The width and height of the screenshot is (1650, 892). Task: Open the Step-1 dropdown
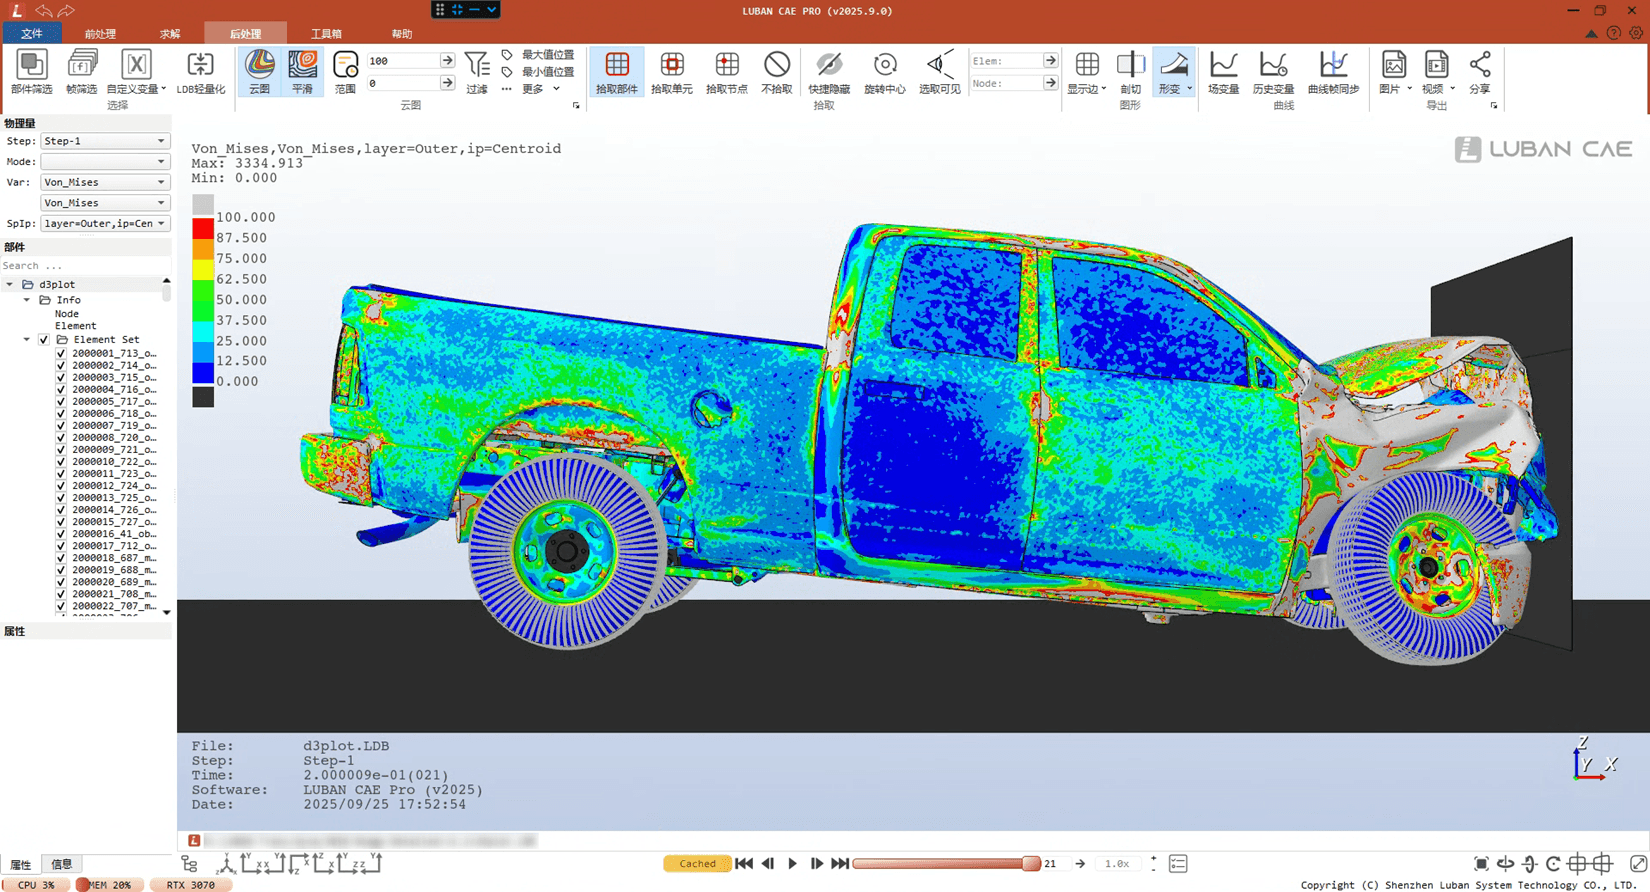click(x=104, y=141)
